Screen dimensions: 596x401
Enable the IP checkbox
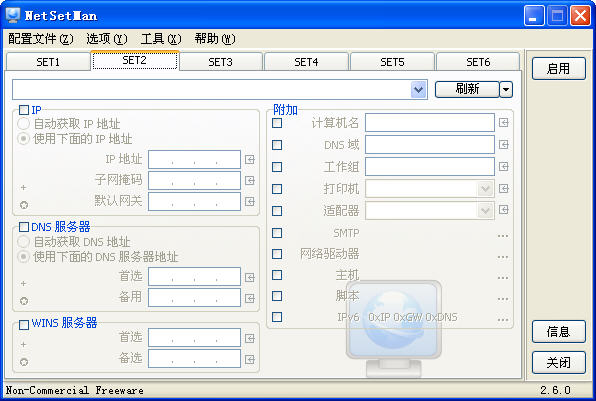pos(24,110)
